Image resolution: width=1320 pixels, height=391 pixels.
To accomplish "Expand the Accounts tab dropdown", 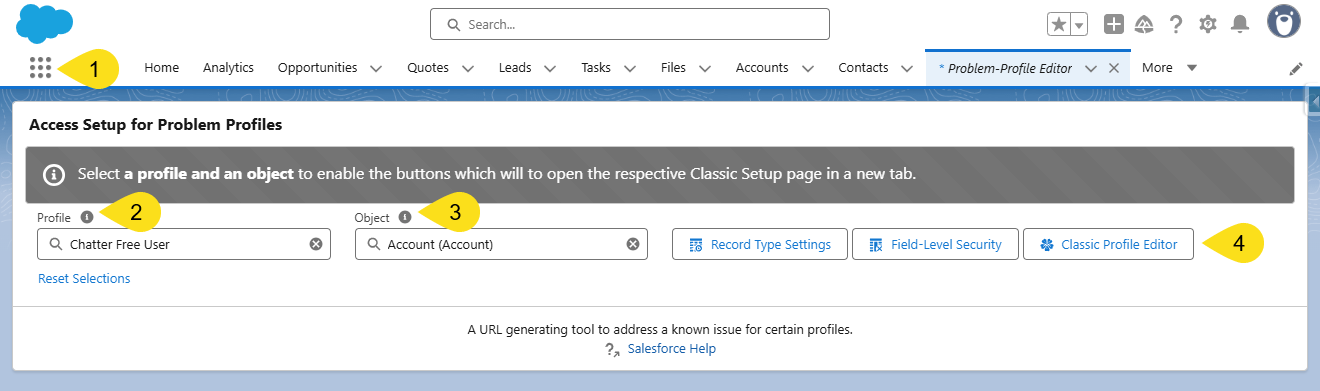I will (807, 69).
